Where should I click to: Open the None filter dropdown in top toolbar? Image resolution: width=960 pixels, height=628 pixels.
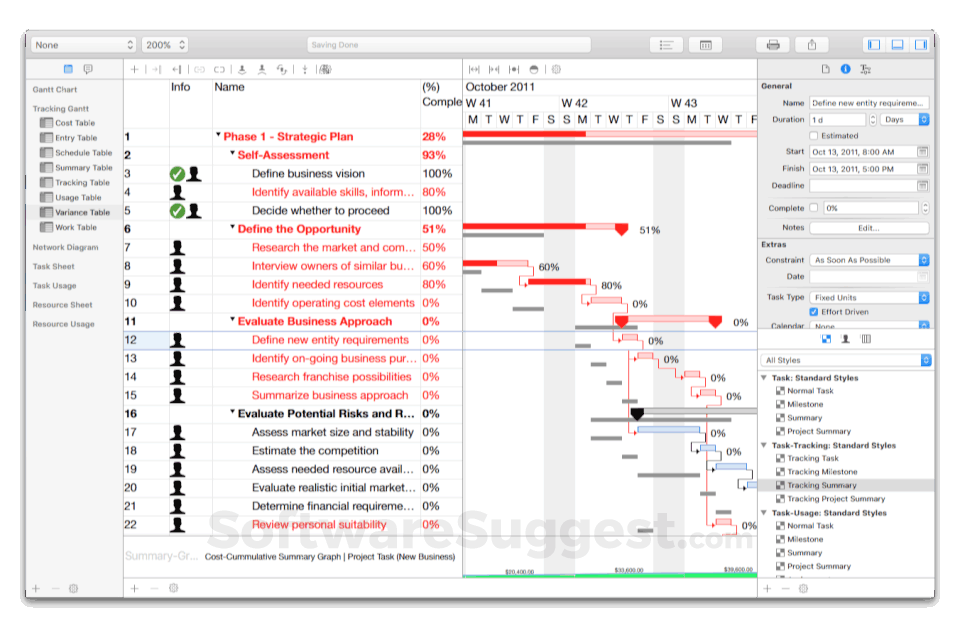pyautogui.click(x=83, y=45)
